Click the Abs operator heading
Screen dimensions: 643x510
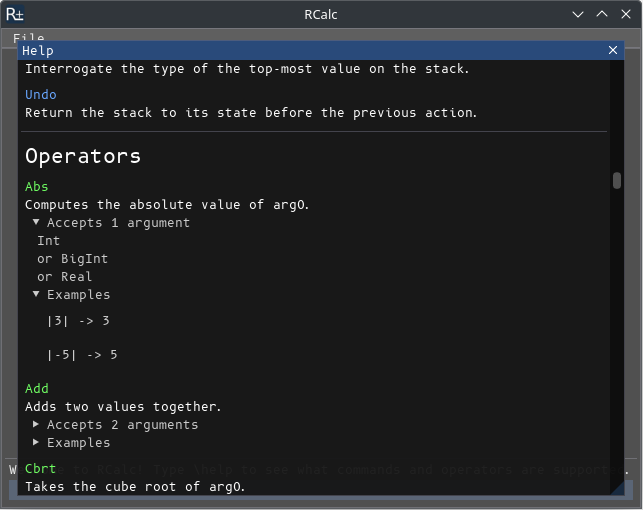(x=36, y=187)
